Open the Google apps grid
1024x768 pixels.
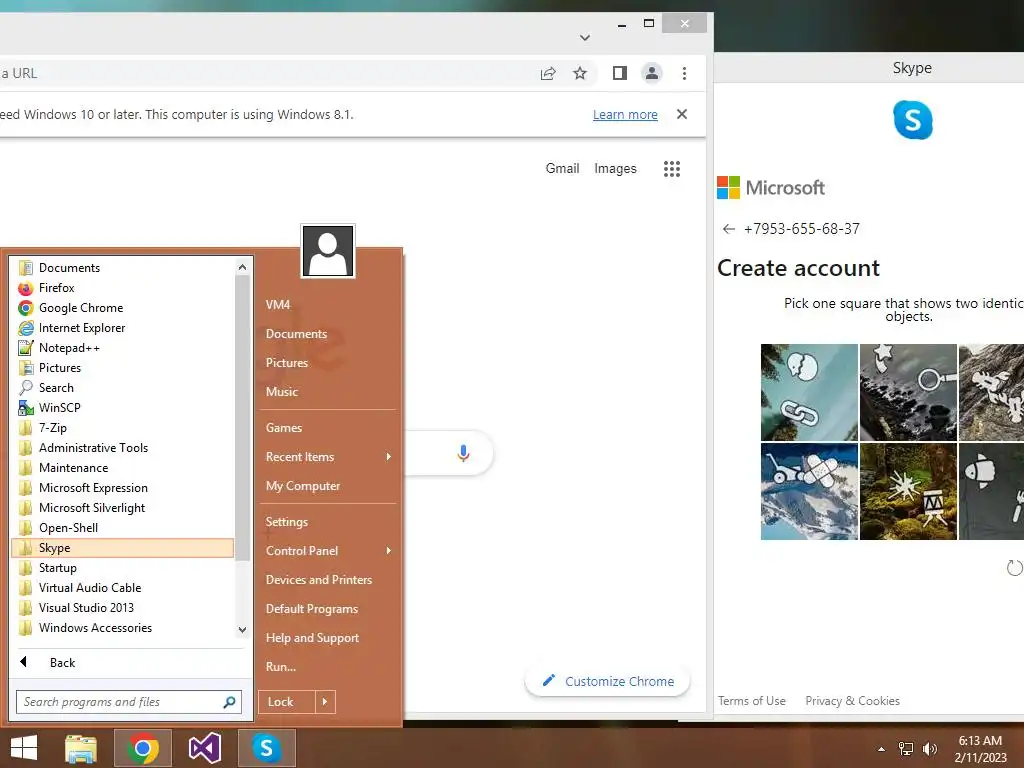click(x=672, y=168)
